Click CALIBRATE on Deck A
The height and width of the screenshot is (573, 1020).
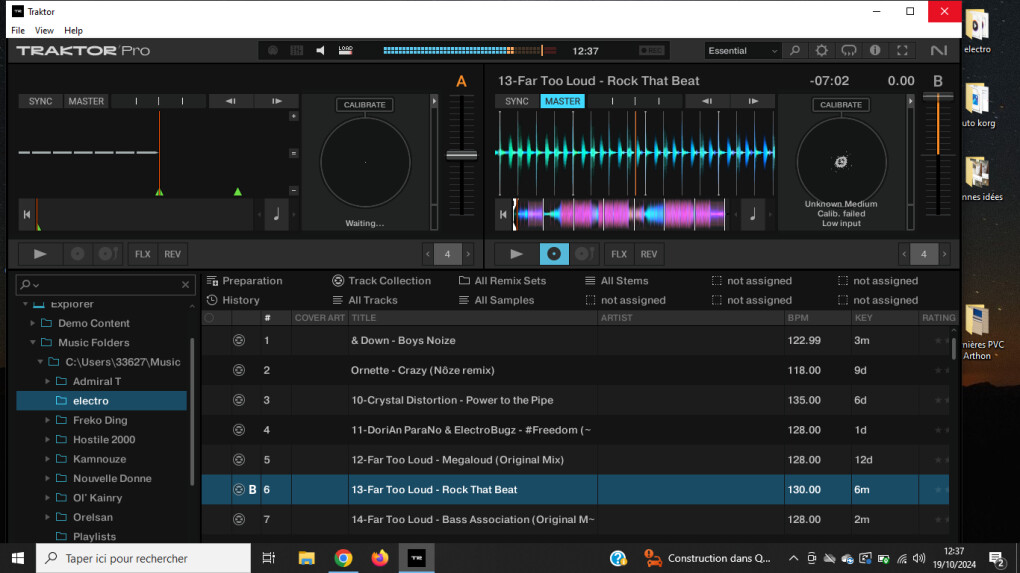(x=365, y=105)
